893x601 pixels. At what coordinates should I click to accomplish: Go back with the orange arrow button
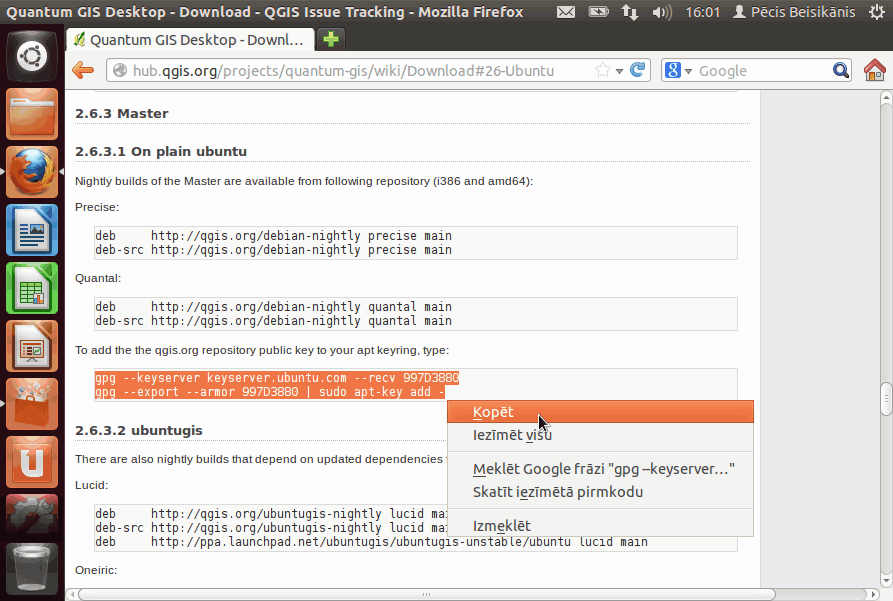pyautogui.click(x=83, y=71)
